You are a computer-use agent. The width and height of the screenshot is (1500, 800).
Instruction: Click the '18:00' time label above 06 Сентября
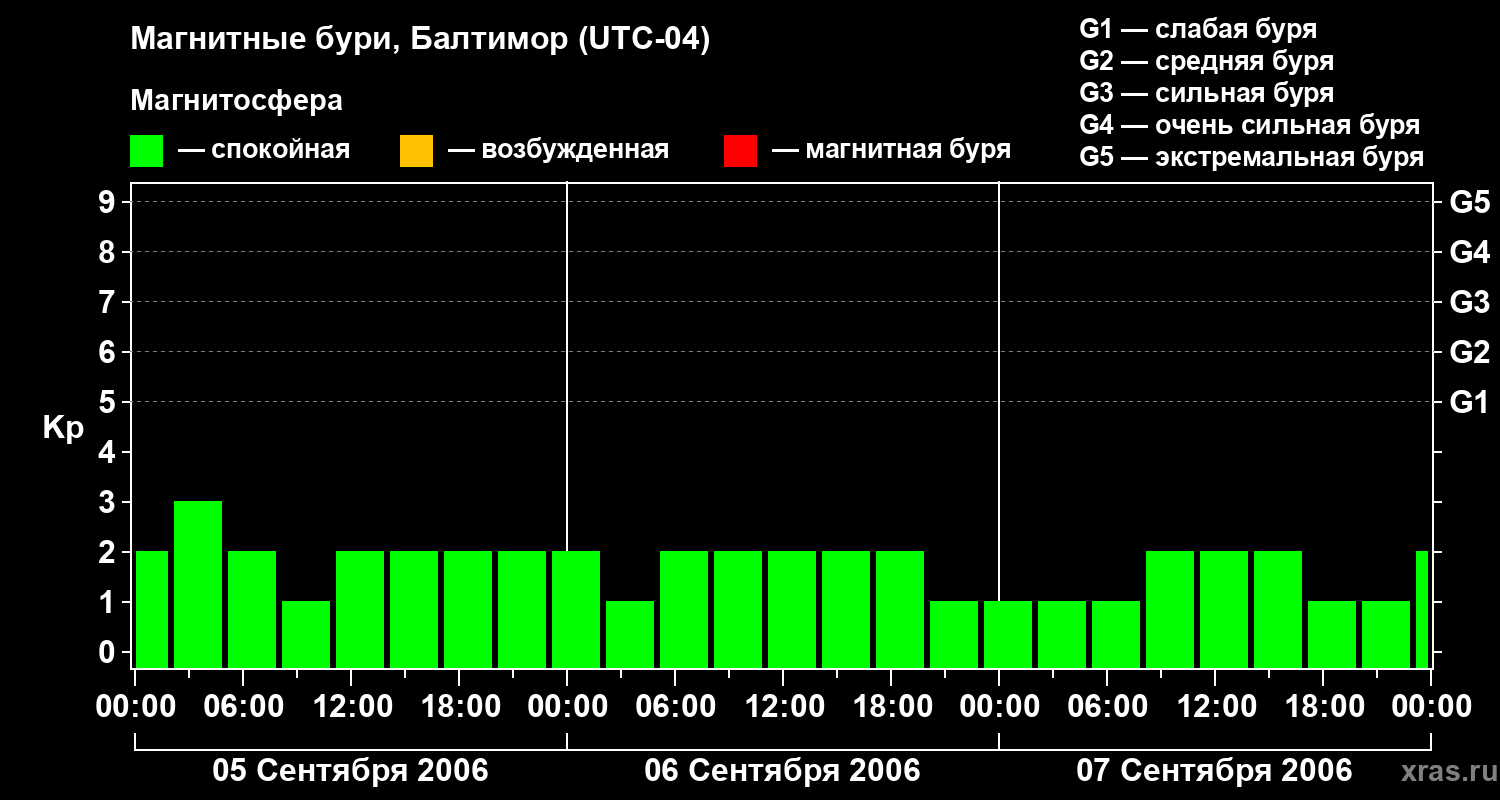coord(892,707)
